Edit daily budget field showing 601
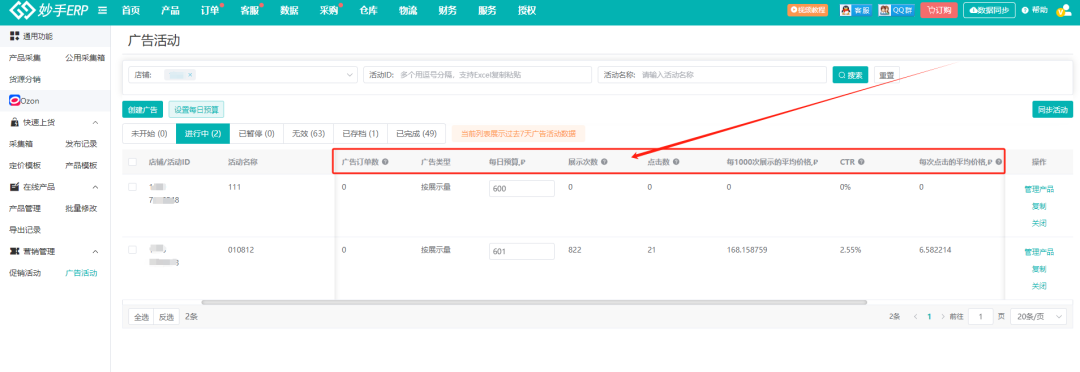Viewport: 1080px width, 372px height. coord(522,251)
